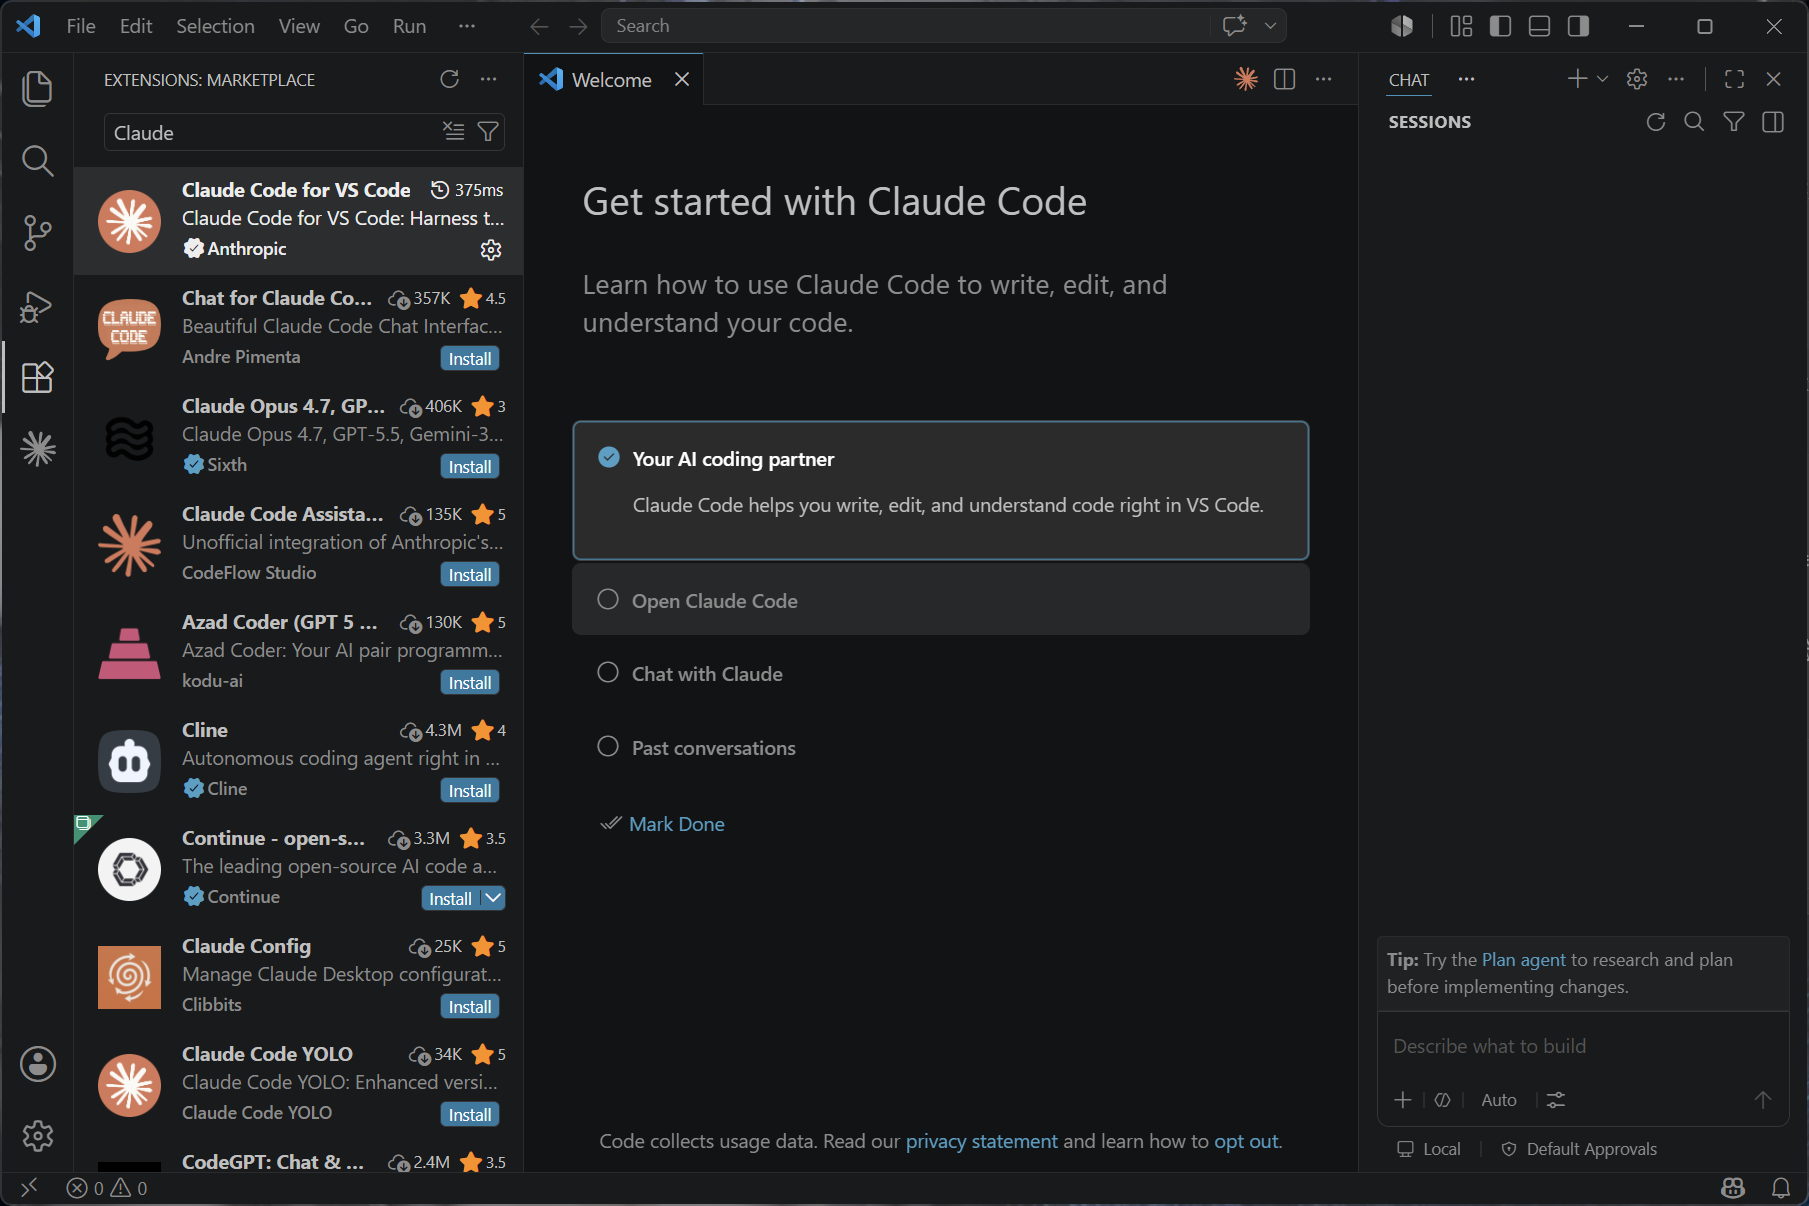1809x1206 pixels.
Task: Open the Default Approvals picker
Action: tap(1579, 1149)
